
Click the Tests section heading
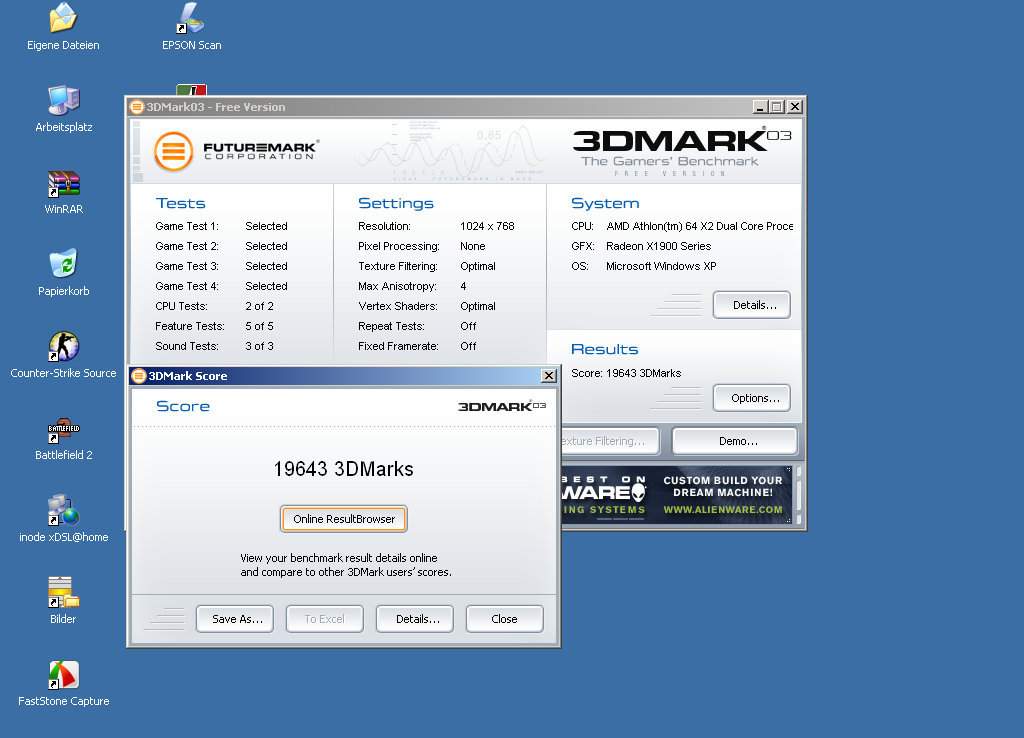click(180, 203)
